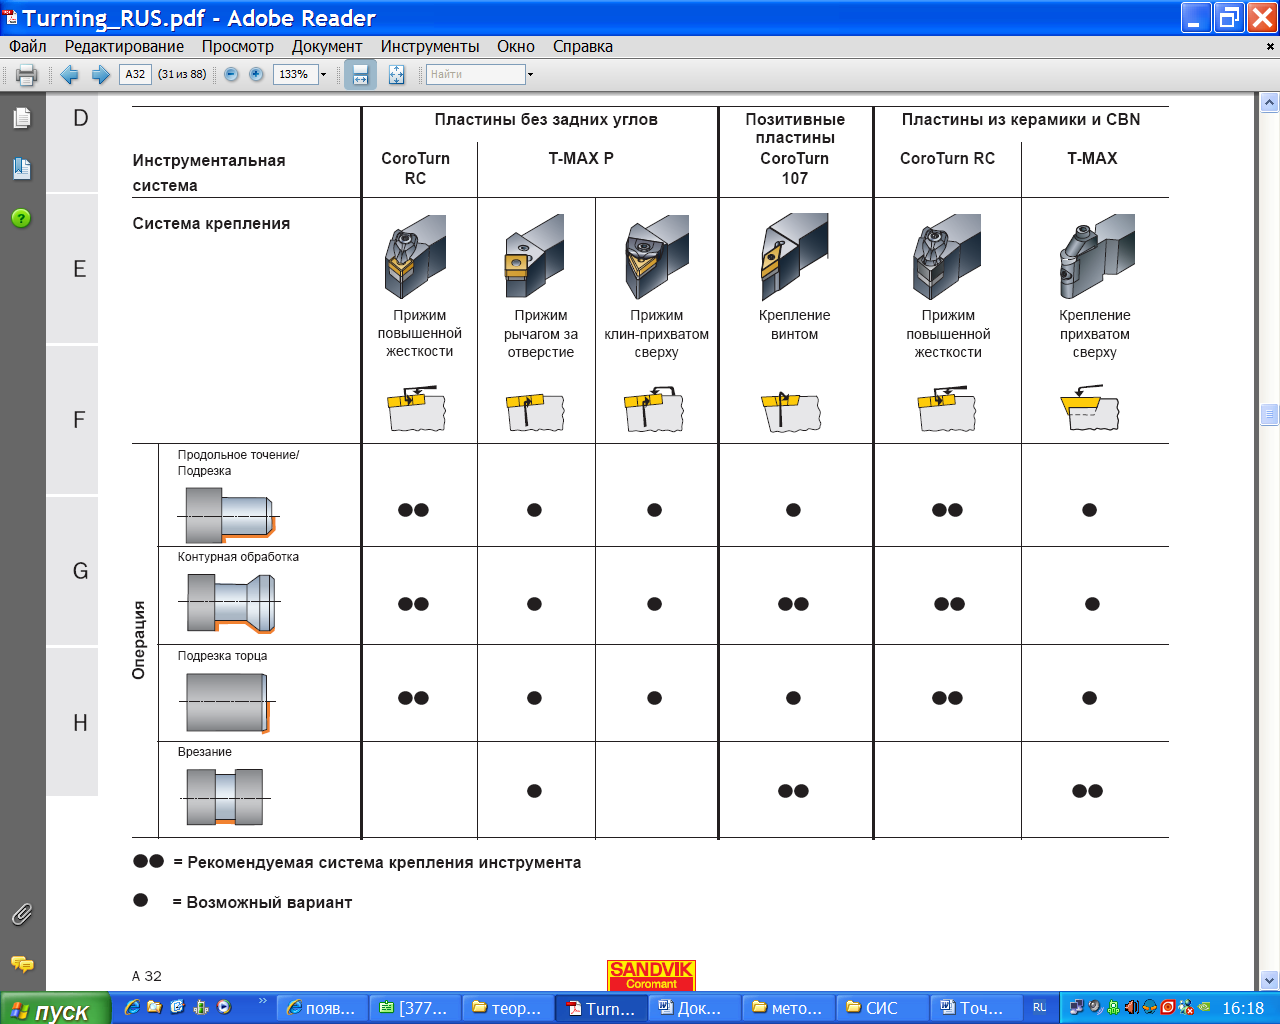Click the 'Рекомендуемая система крепления инструмента' legend text

[x=384, y=862]
